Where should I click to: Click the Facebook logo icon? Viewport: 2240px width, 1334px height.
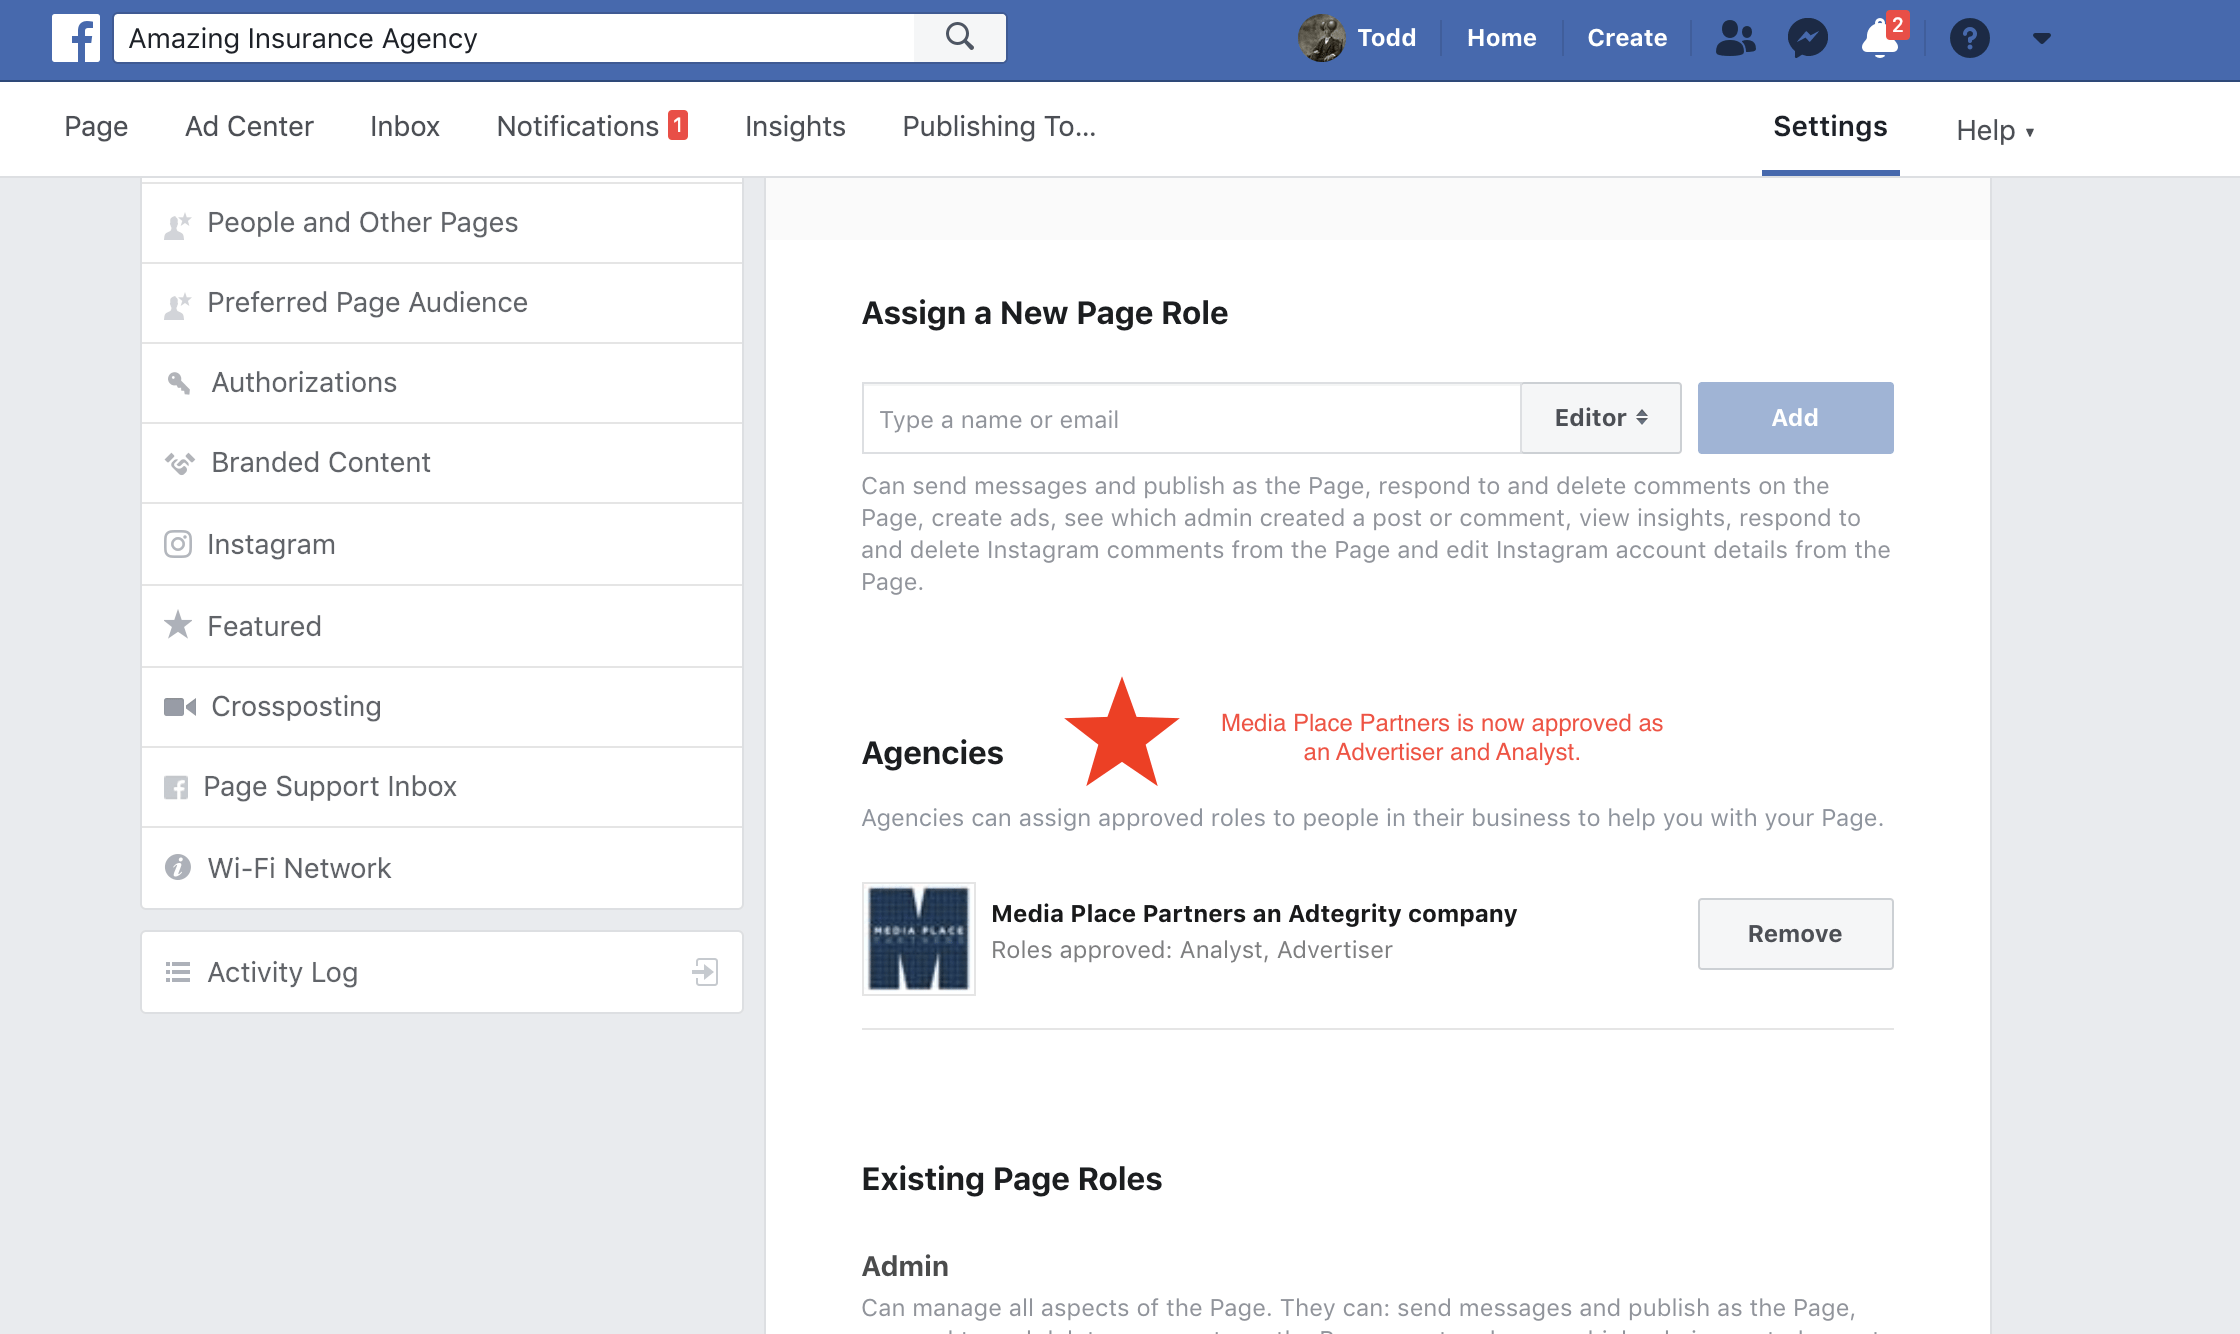(x=76, y=38)
